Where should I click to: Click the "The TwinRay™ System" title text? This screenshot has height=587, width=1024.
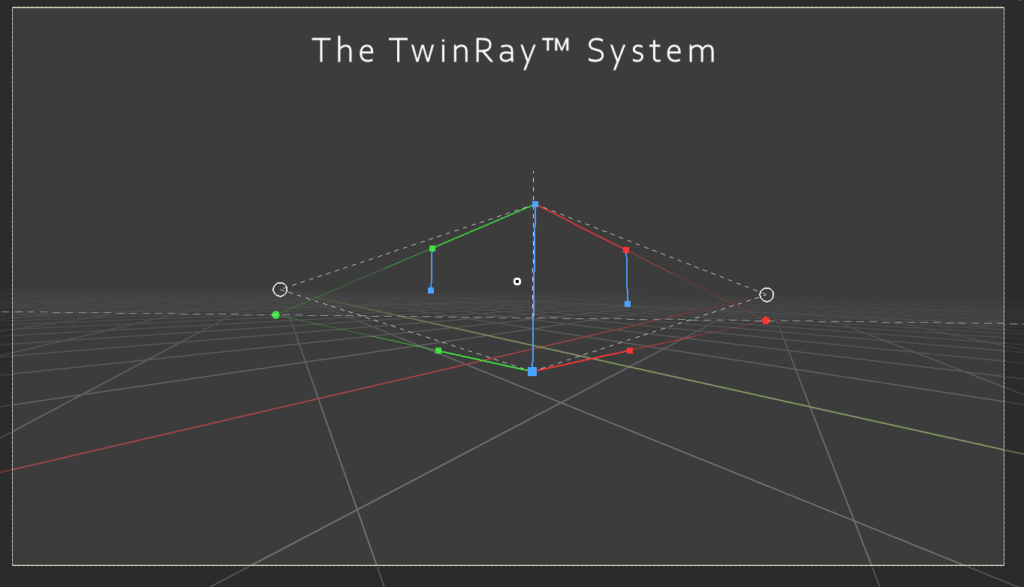(514, 51)
